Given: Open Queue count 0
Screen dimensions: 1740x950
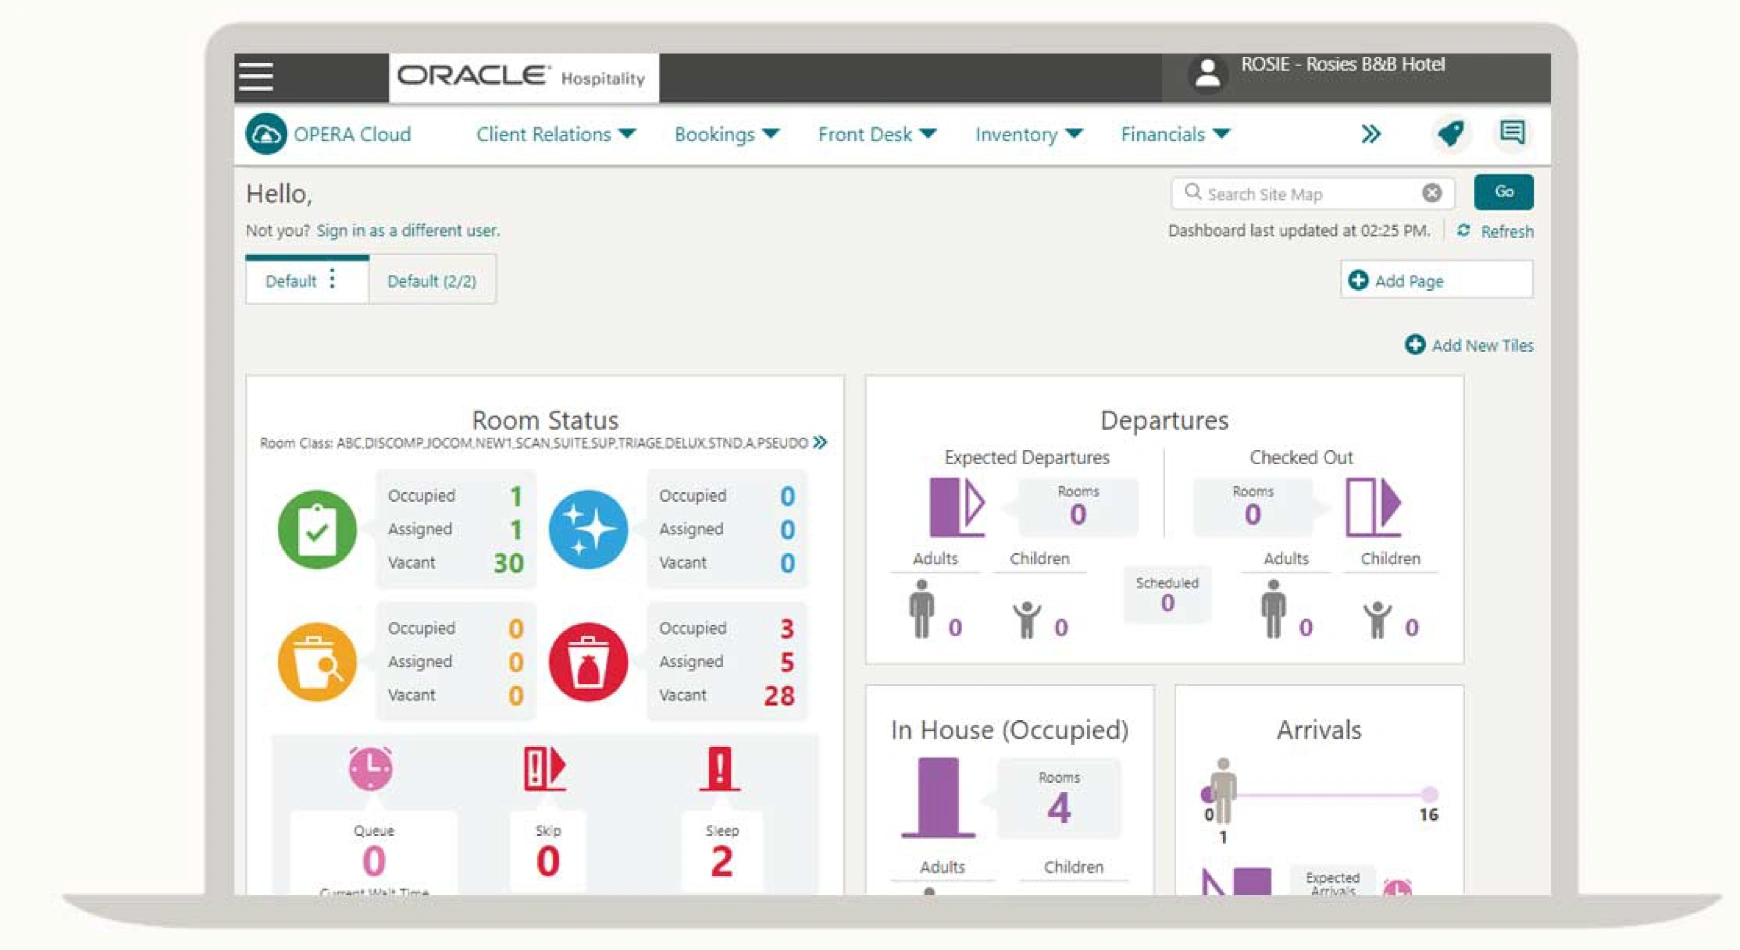Looking at the screenshot, I should pyautogui.click(x=373, y=860).
